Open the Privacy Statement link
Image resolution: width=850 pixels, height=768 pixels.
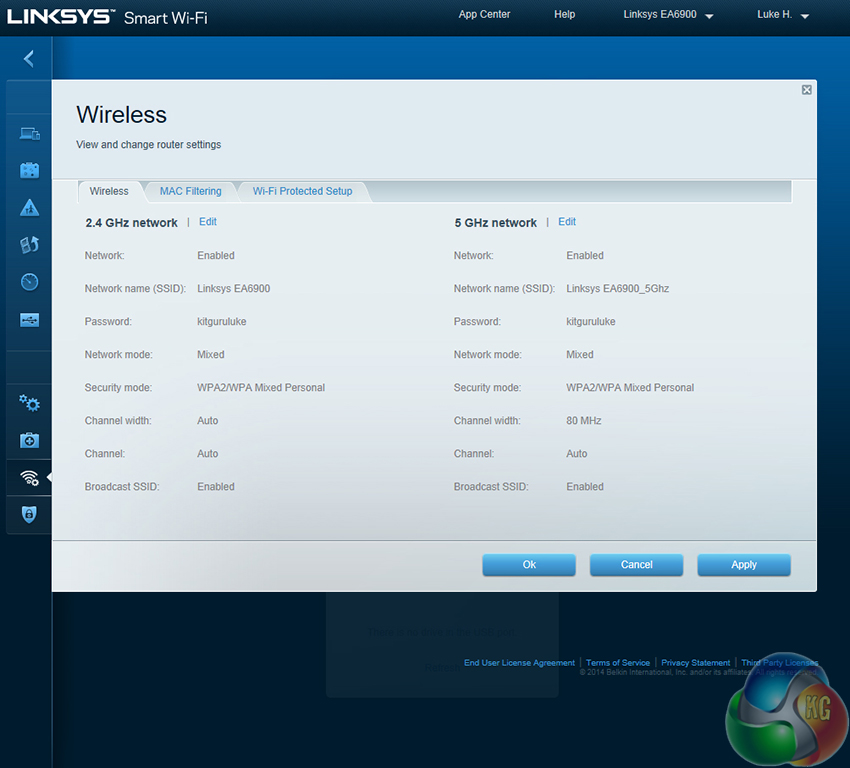click(x=696, y=663)
